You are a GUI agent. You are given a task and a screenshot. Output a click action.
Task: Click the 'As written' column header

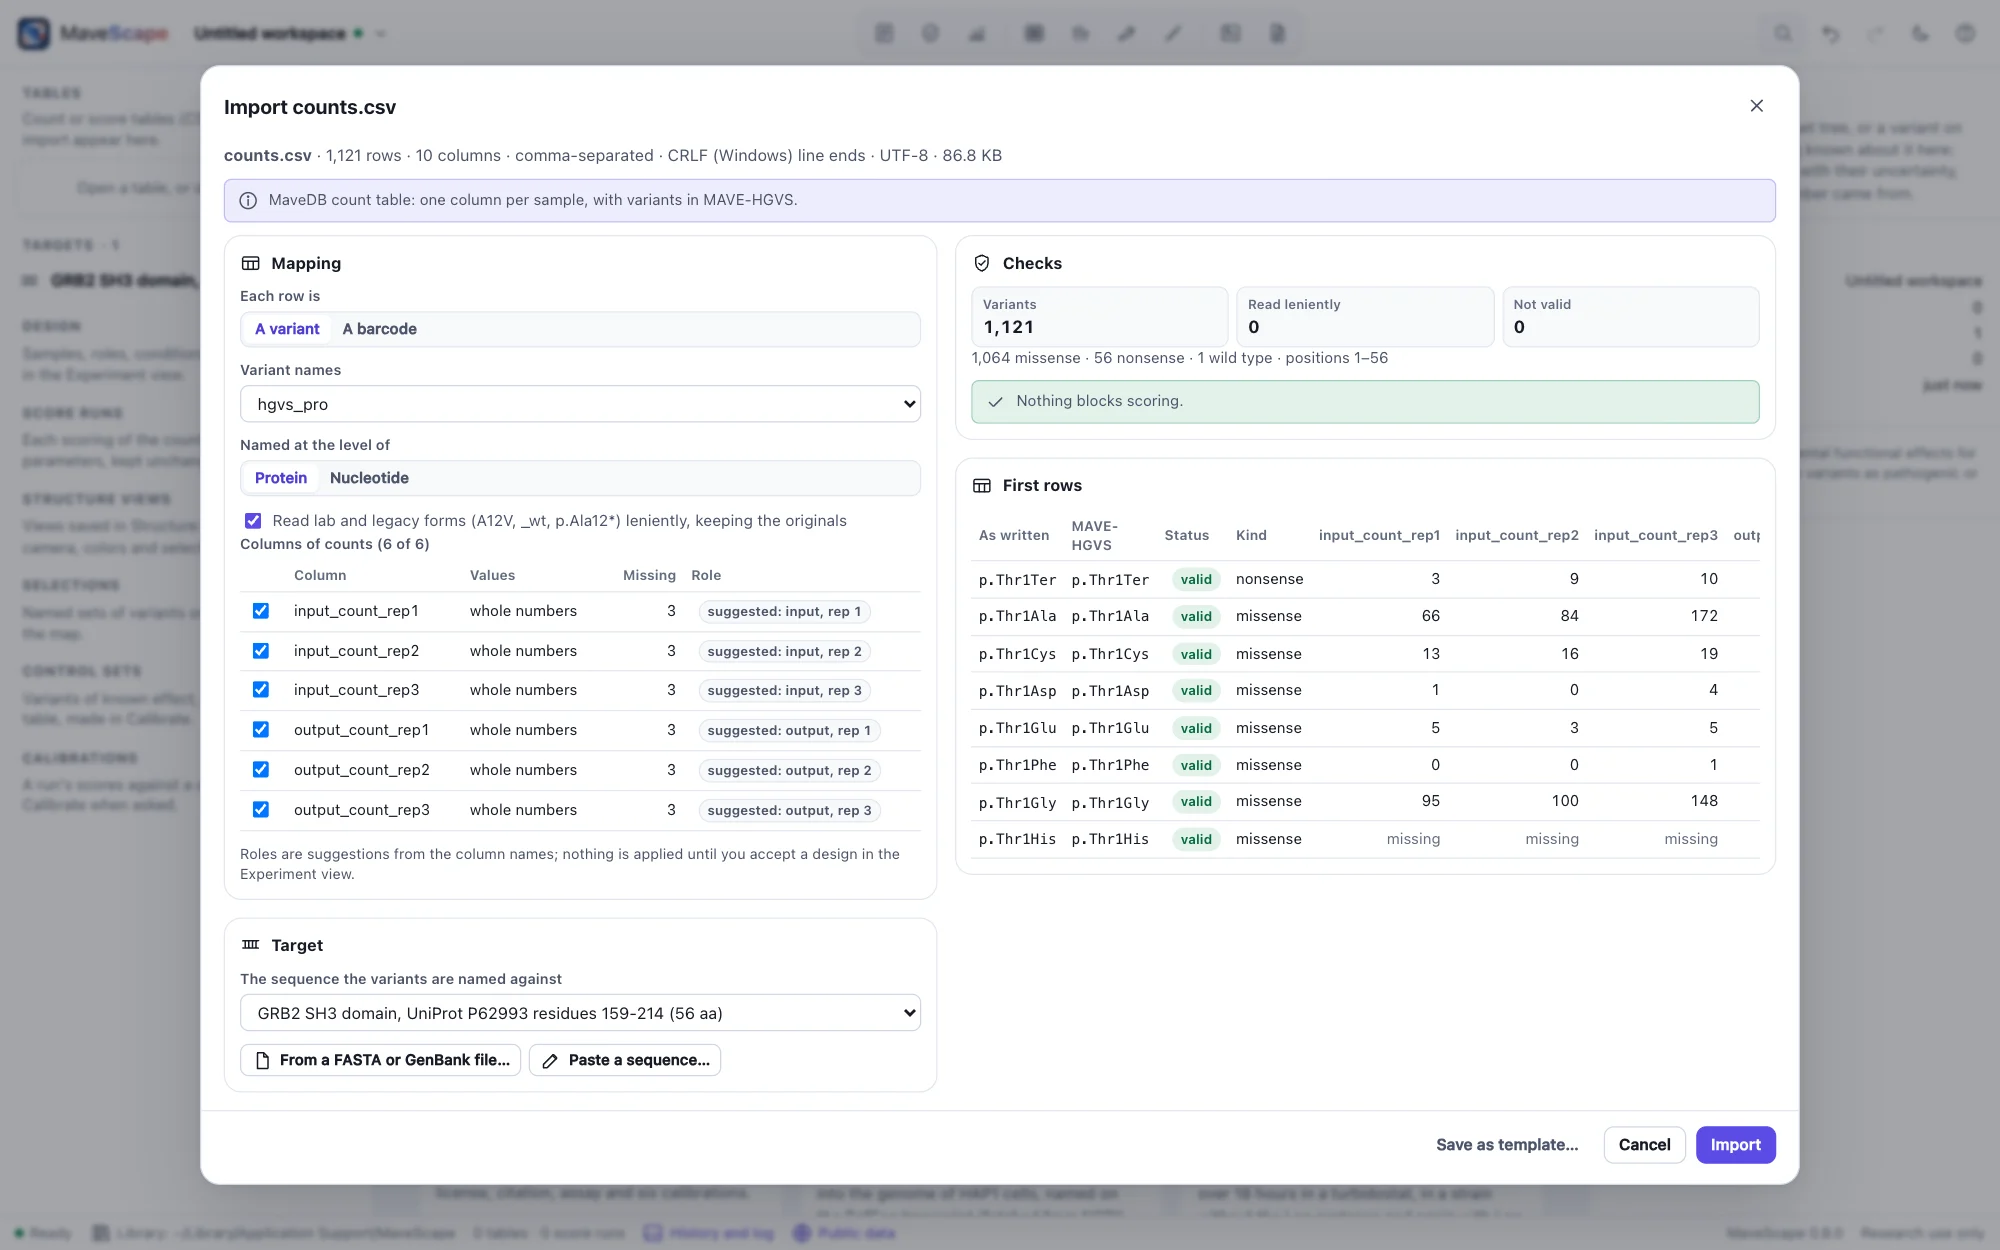(x=1014, y=535)
